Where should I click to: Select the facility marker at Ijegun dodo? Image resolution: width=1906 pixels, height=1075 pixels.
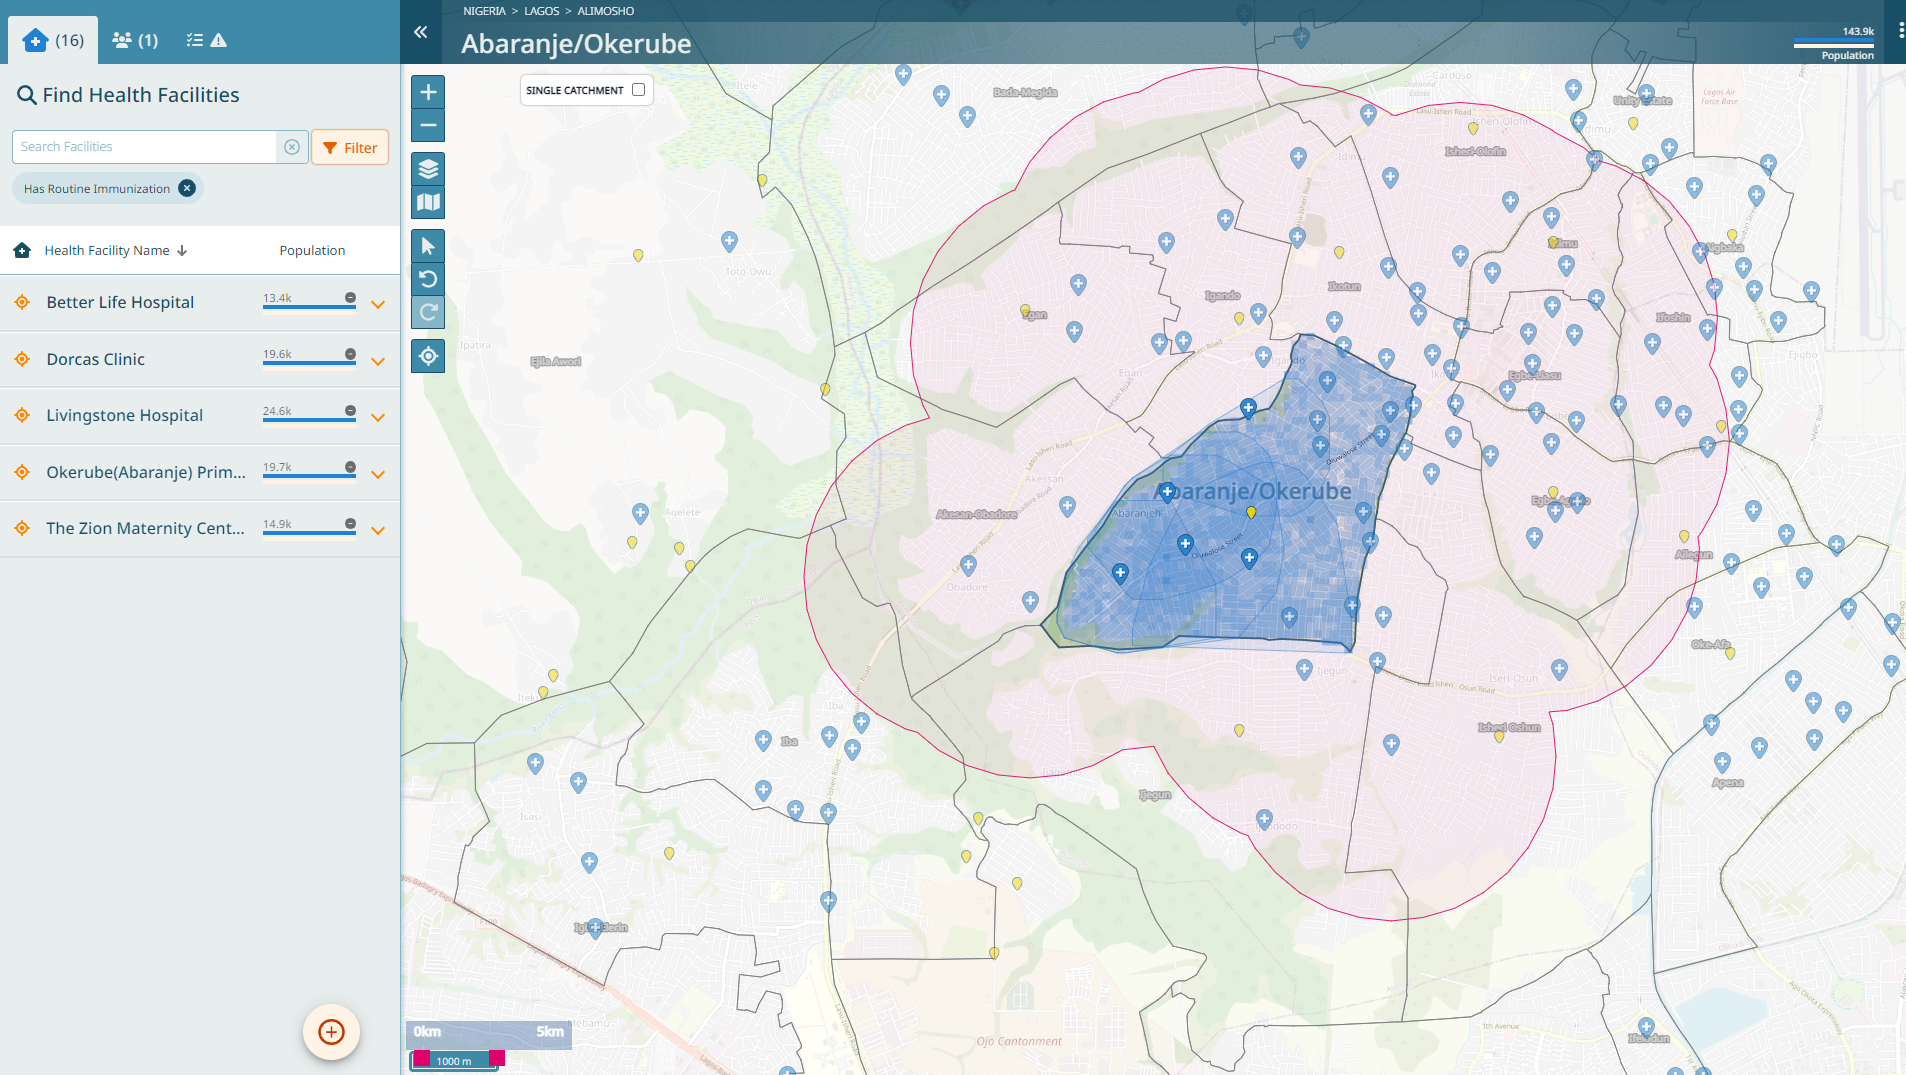click(x=1264, y=820)
